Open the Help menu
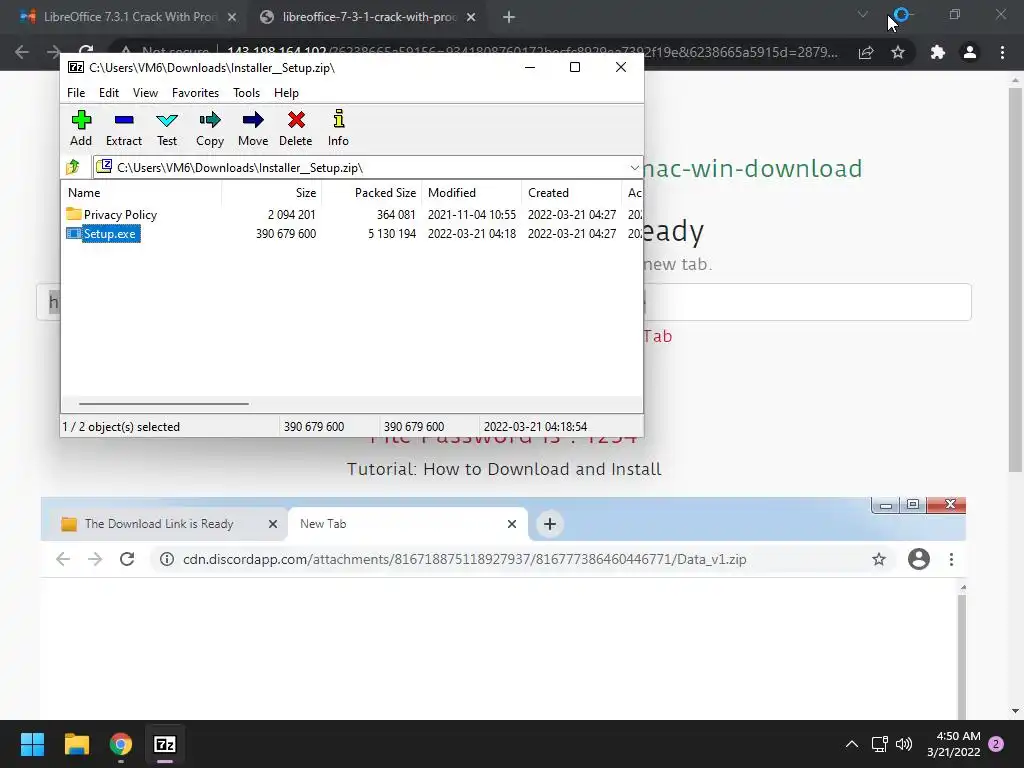This screenshot has height=768, width=1024. 286,93
